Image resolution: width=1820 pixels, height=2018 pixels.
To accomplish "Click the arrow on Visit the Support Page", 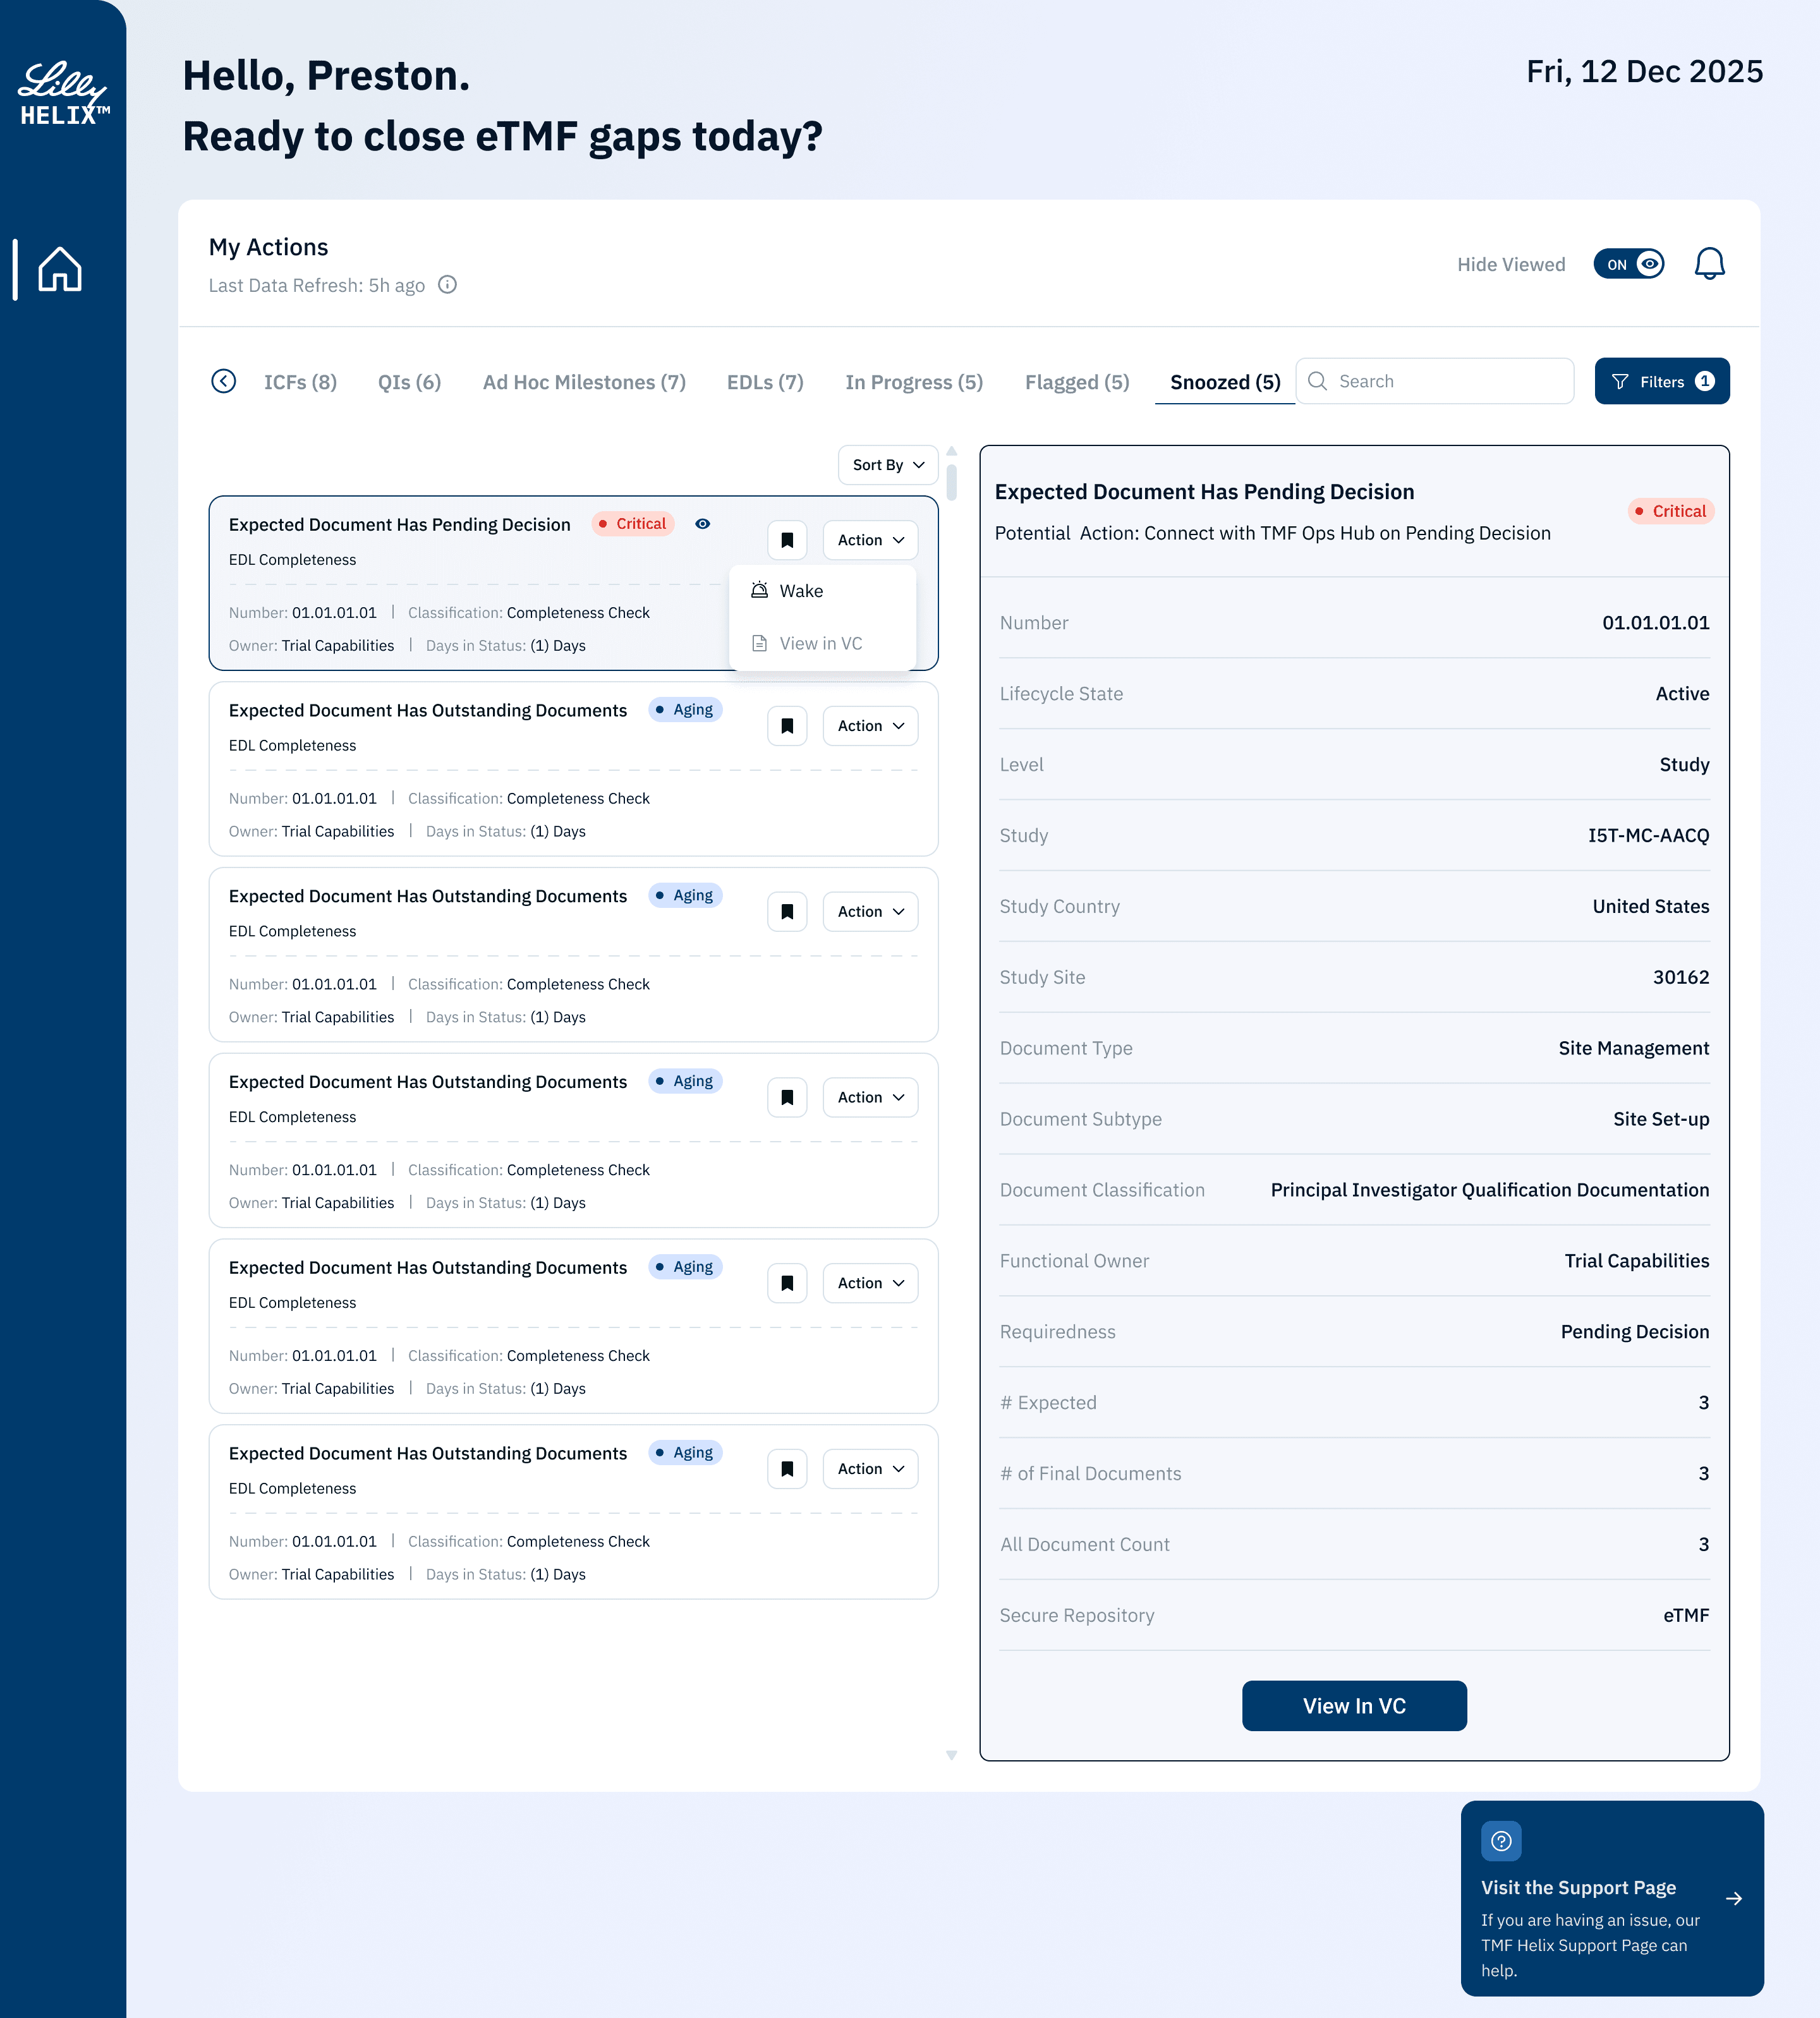I will coord(1734,1898).
